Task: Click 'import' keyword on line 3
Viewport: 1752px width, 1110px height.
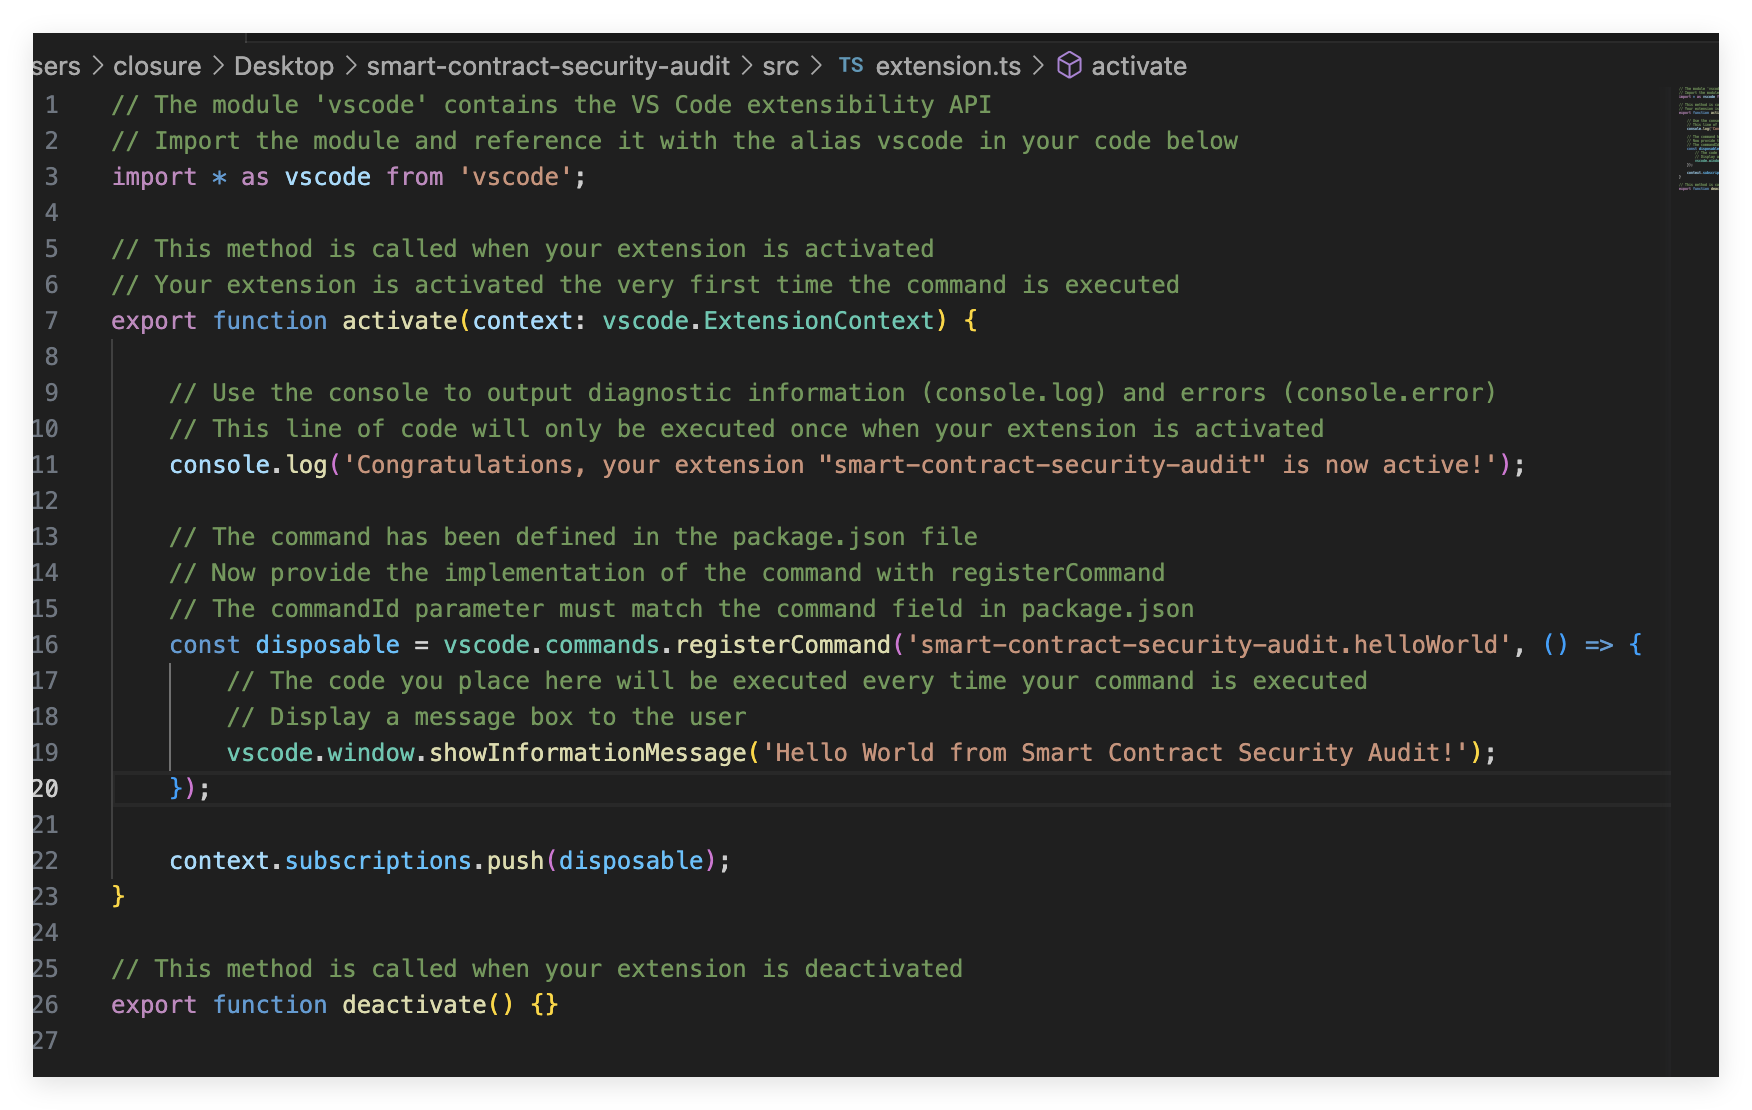Action: pos(154,177)
